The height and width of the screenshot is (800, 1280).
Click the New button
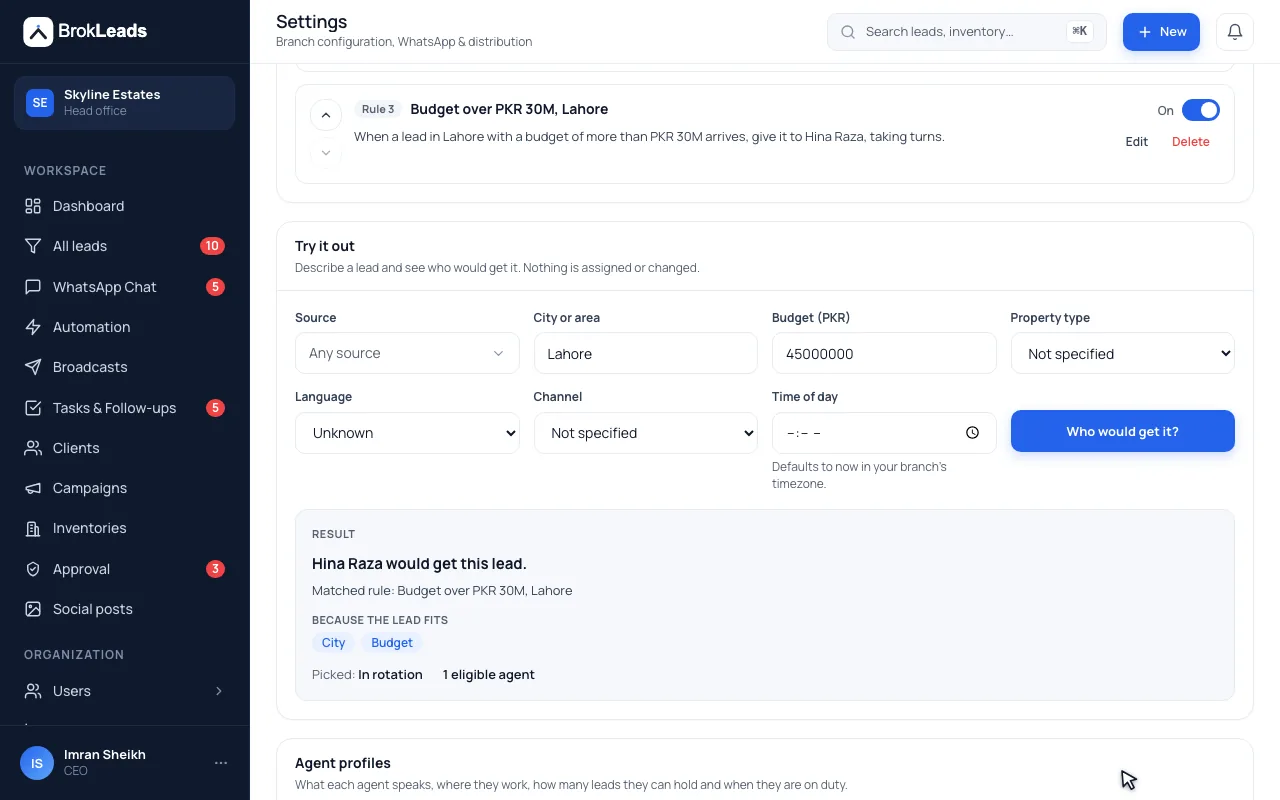coord(1161,32)
